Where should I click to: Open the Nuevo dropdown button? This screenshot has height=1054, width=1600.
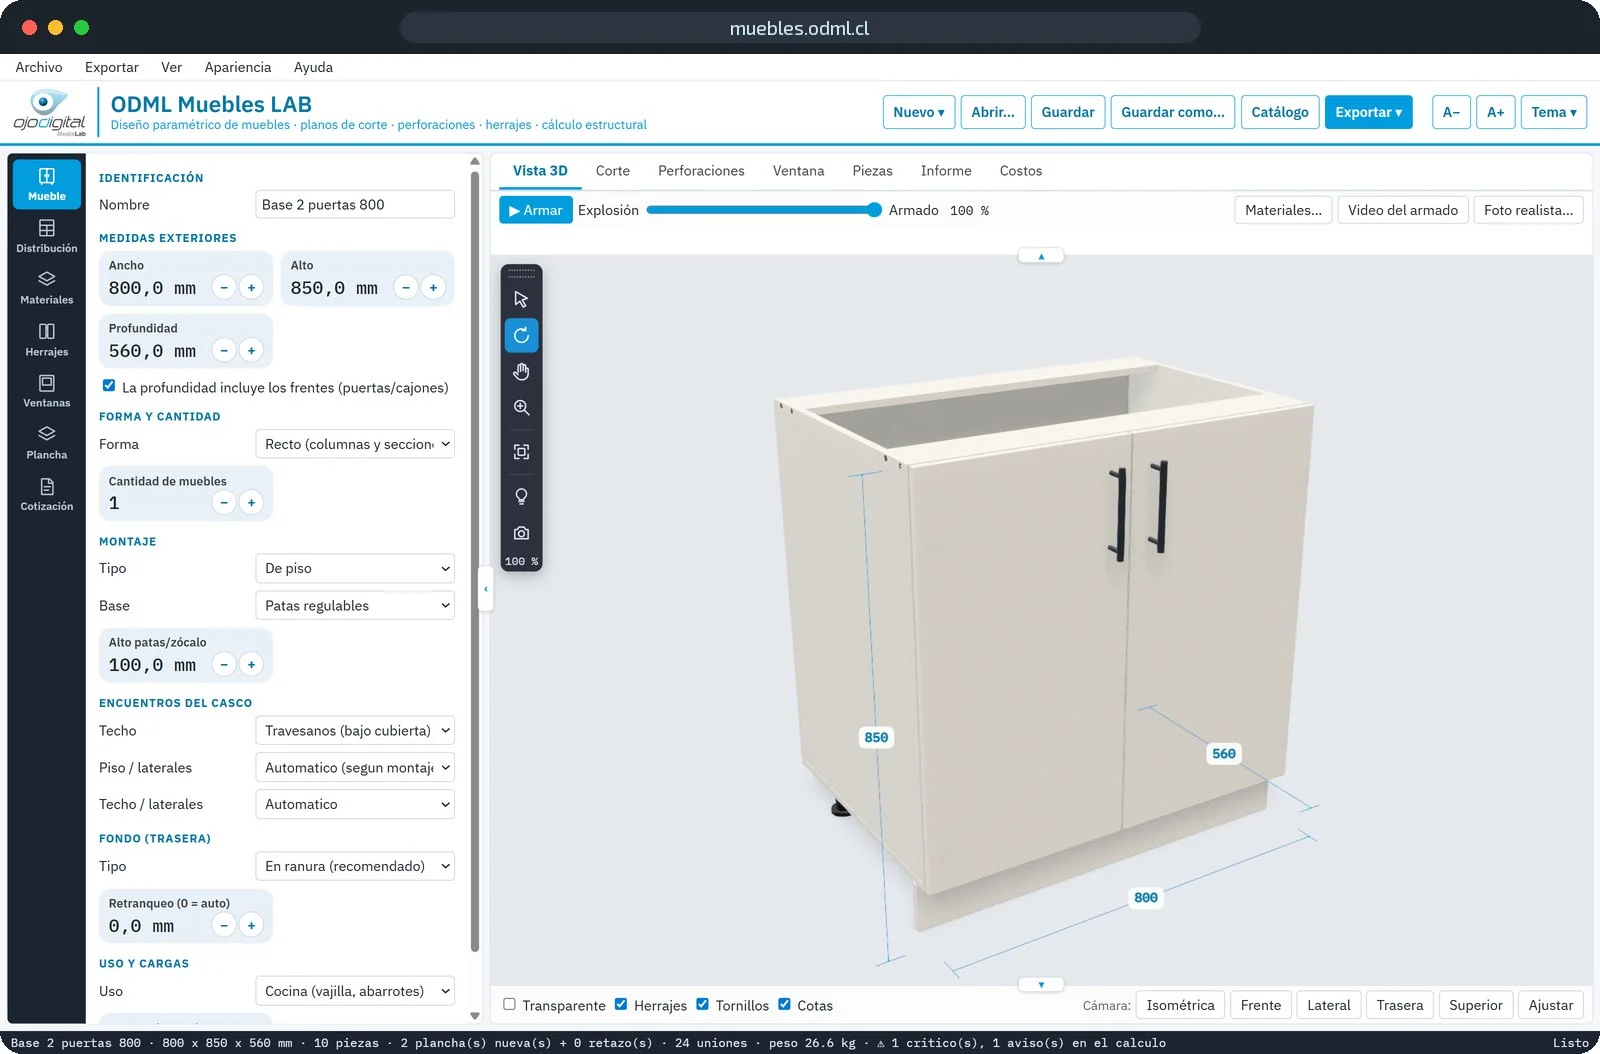[919, 112]
